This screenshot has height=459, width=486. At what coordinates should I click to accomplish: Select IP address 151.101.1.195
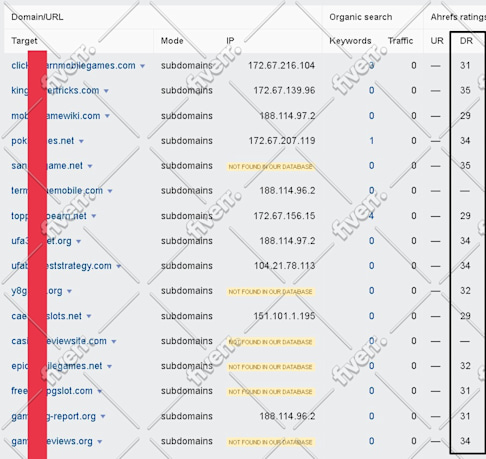pos(284,316)
